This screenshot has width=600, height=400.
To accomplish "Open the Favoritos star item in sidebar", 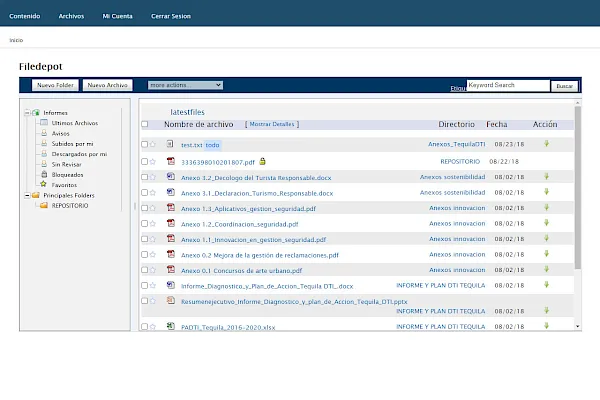I will pos(64,185).
